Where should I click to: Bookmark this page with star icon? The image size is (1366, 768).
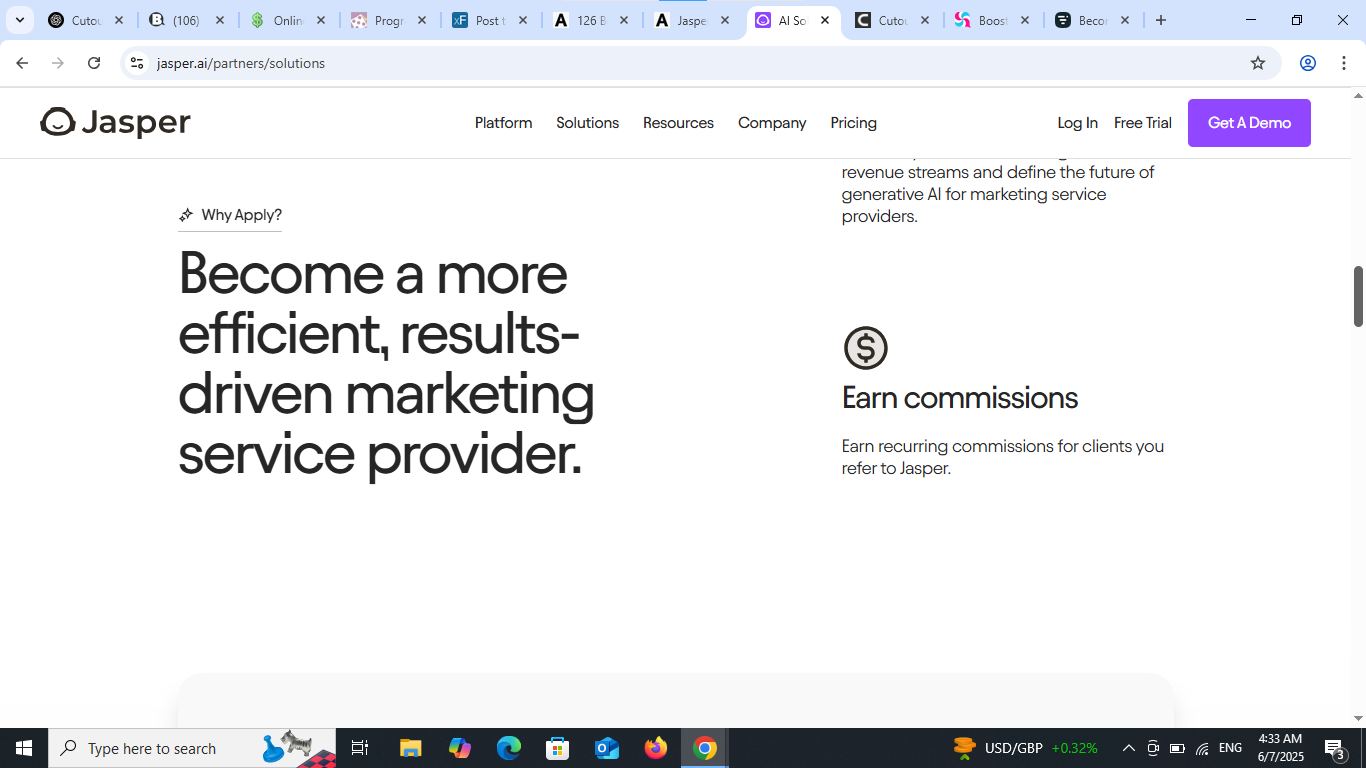point(1258,63)
